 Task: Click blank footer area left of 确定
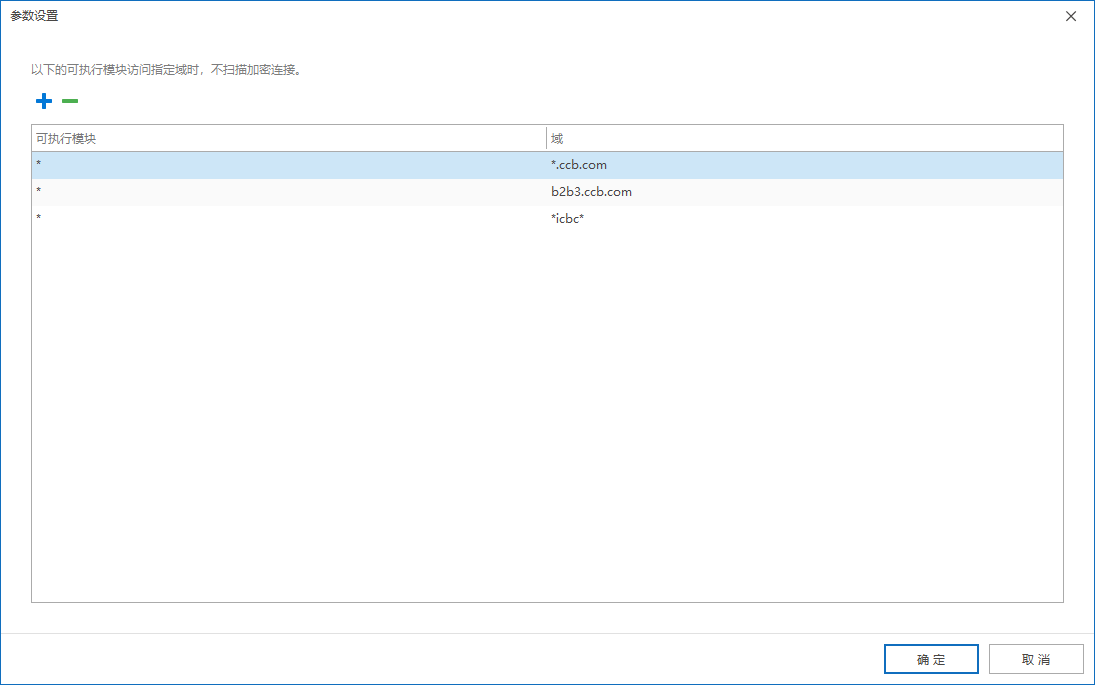[500, 660]
